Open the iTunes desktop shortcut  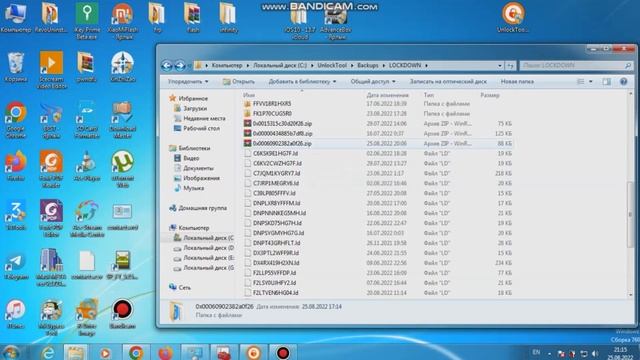pos(16,314)
